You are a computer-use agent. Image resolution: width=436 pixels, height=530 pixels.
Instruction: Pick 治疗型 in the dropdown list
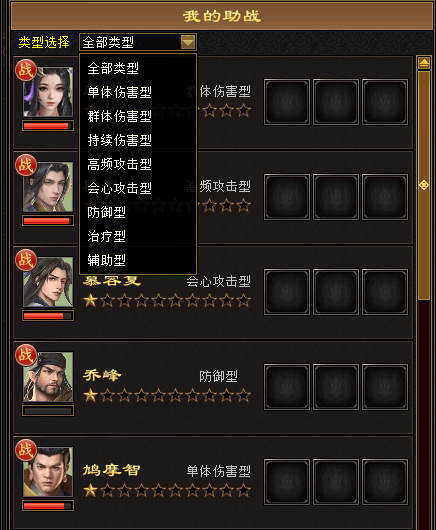point(106,236)
